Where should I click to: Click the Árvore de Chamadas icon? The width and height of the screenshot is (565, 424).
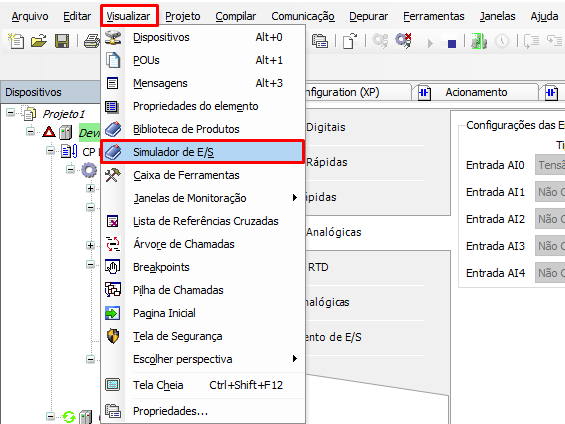pos(113,244)
